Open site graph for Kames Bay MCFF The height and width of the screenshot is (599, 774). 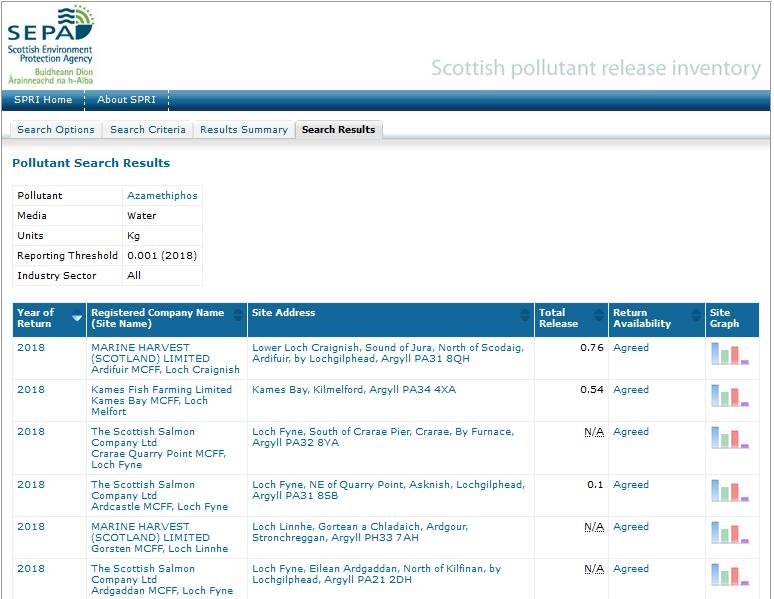pos(729,395)
